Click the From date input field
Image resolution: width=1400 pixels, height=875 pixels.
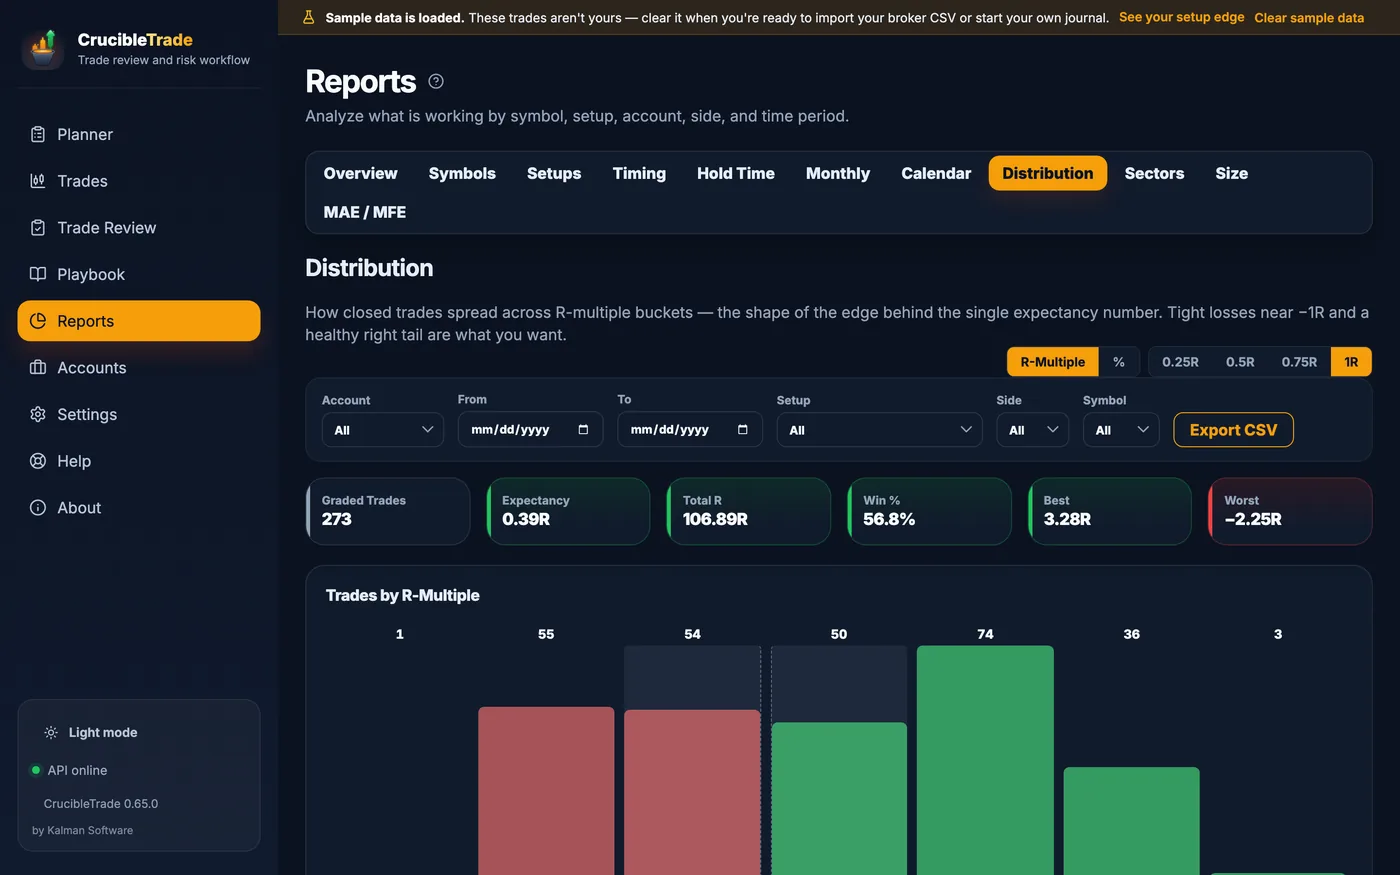pyautogui.click(x=530, y=430)
